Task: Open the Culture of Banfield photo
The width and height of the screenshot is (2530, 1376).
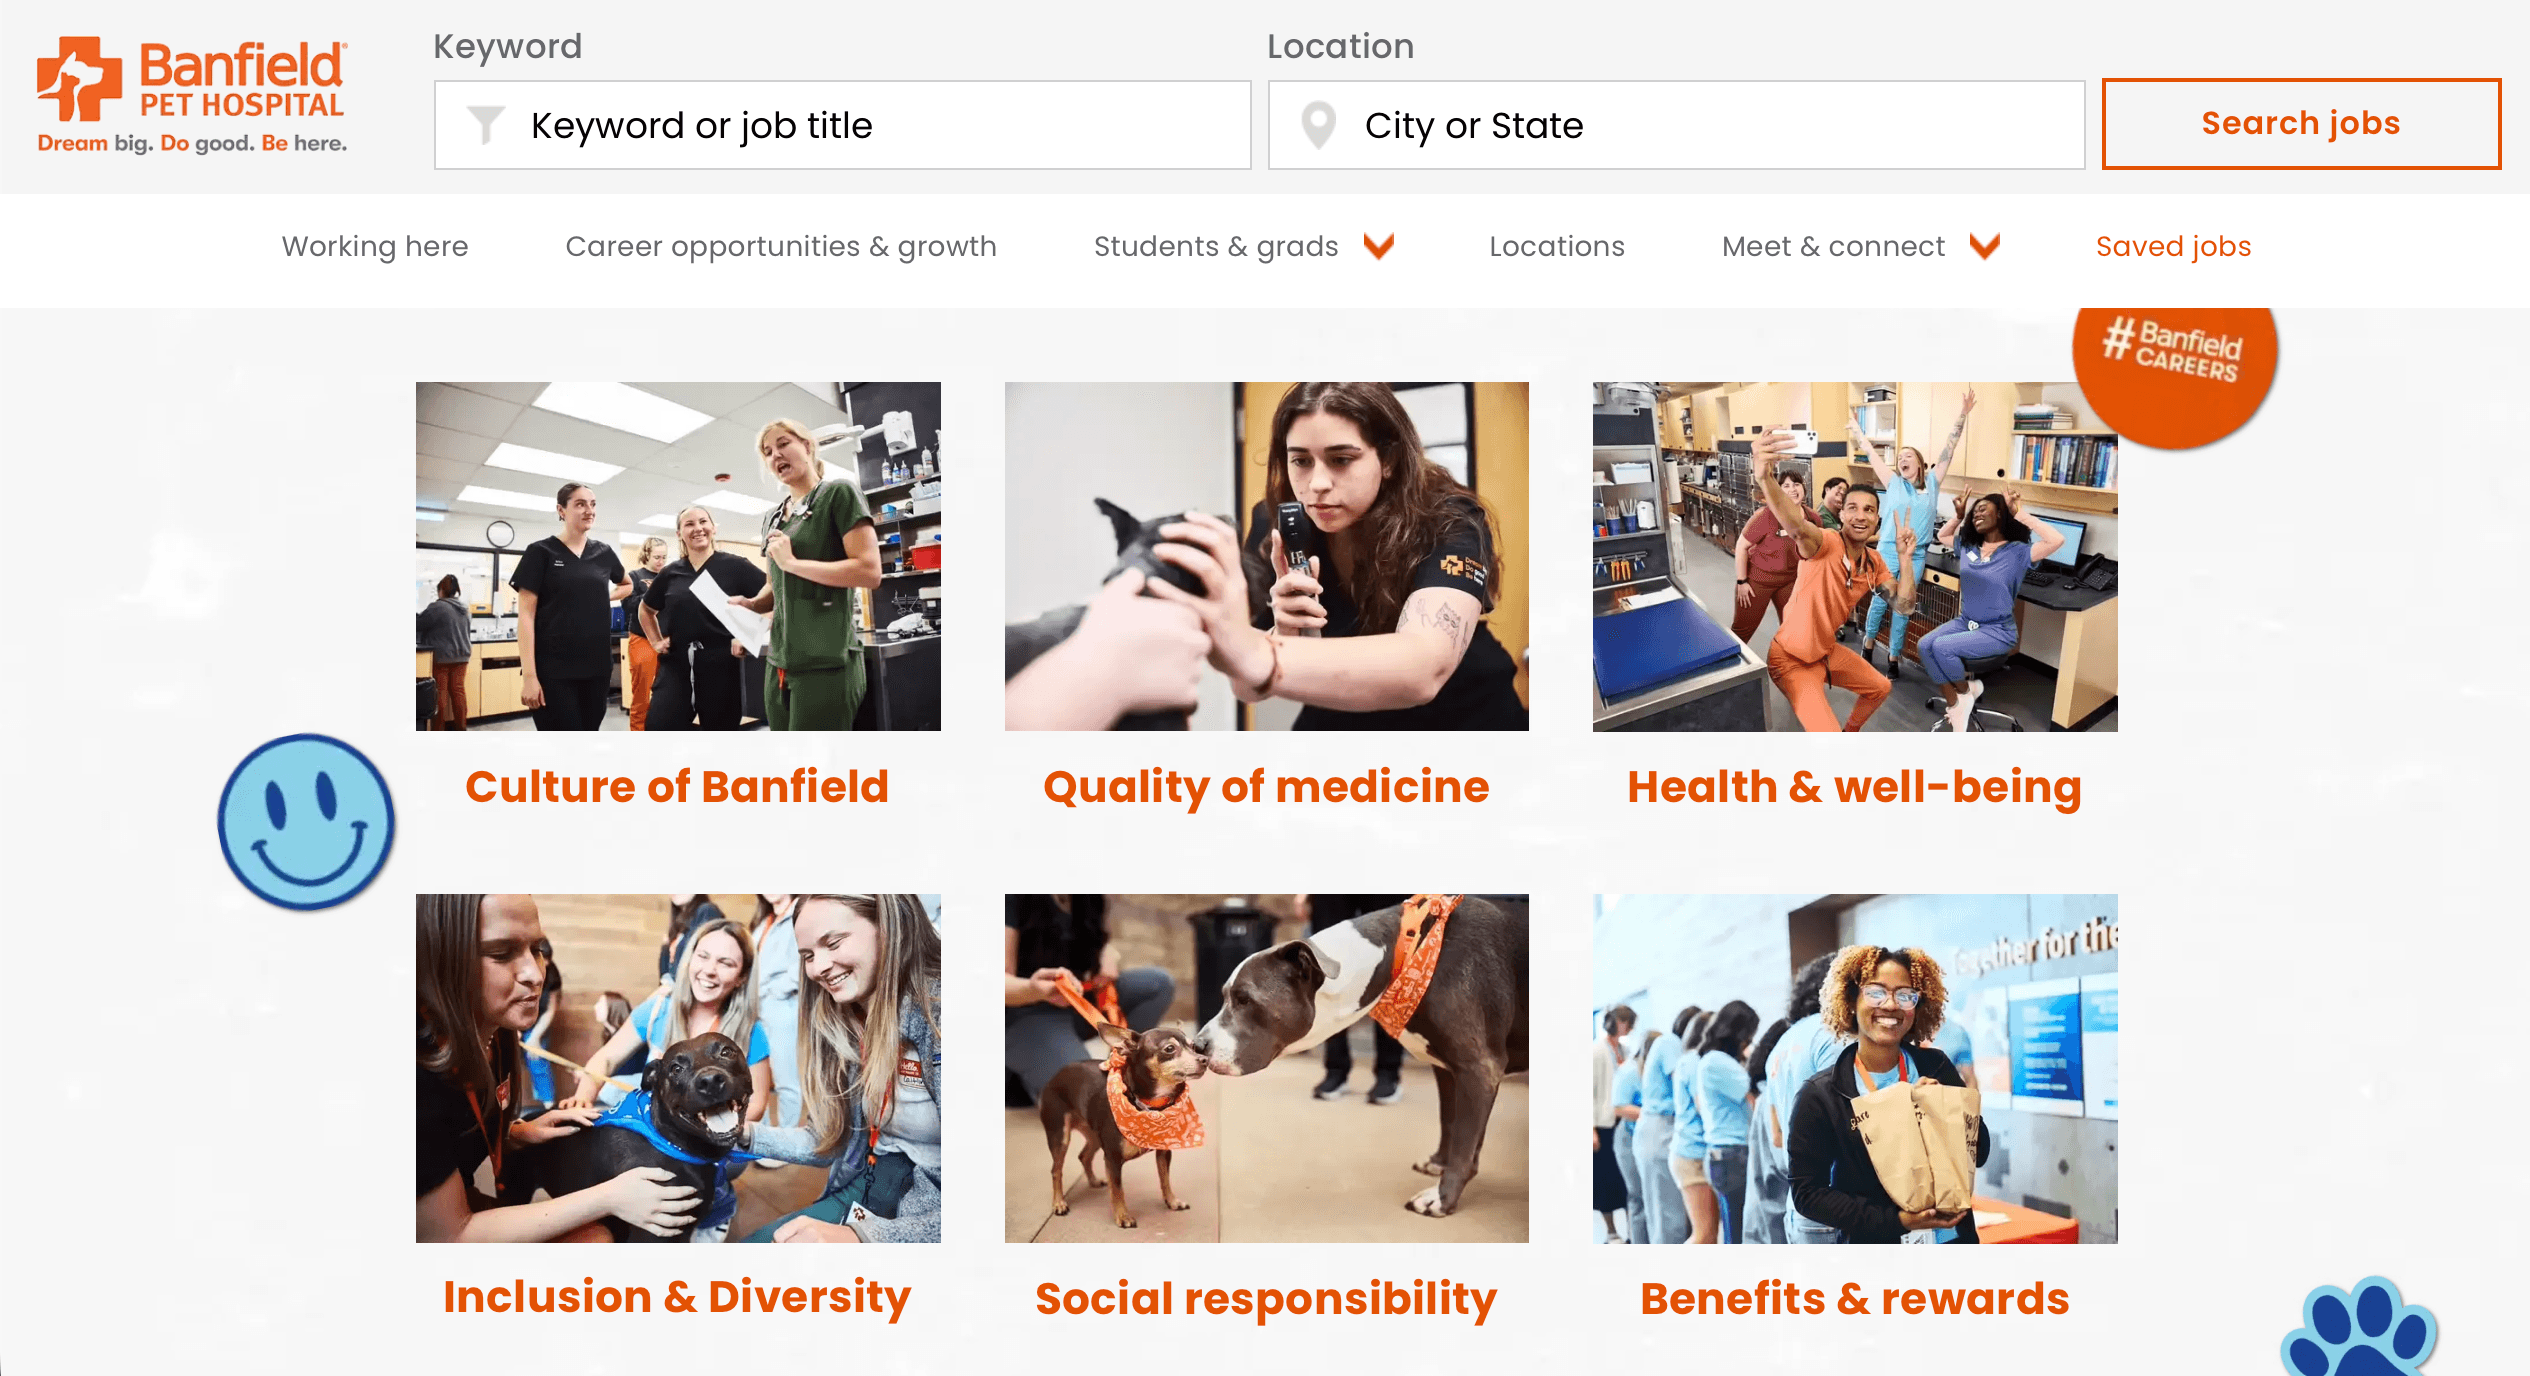Action: [x=678, y=556]
